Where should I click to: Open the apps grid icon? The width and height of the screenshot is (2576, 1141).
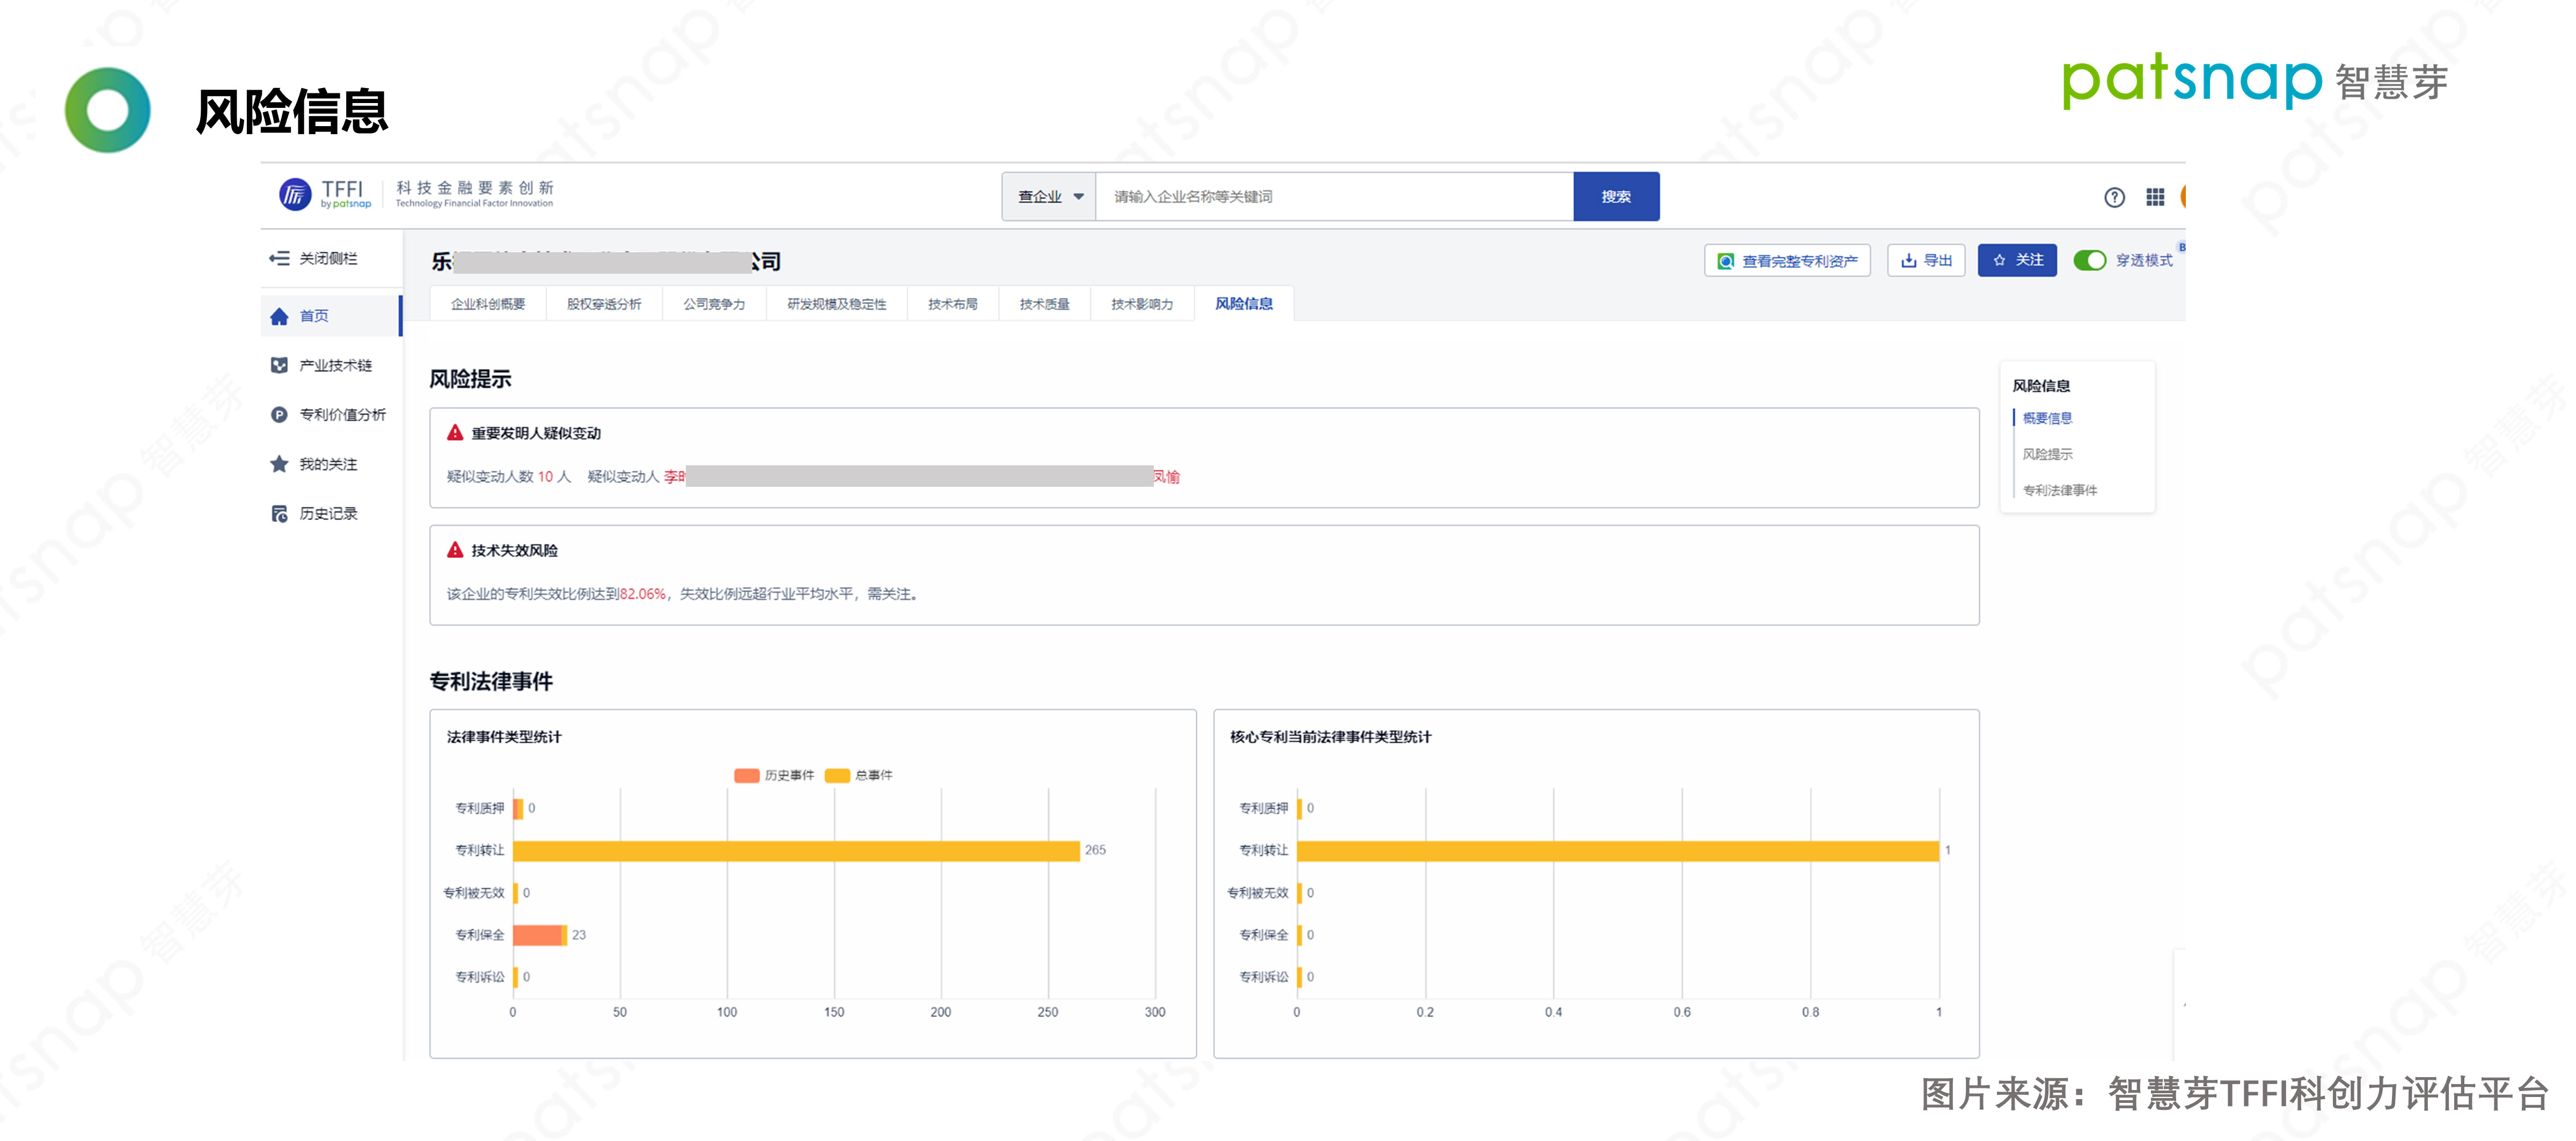(2155, 197)
